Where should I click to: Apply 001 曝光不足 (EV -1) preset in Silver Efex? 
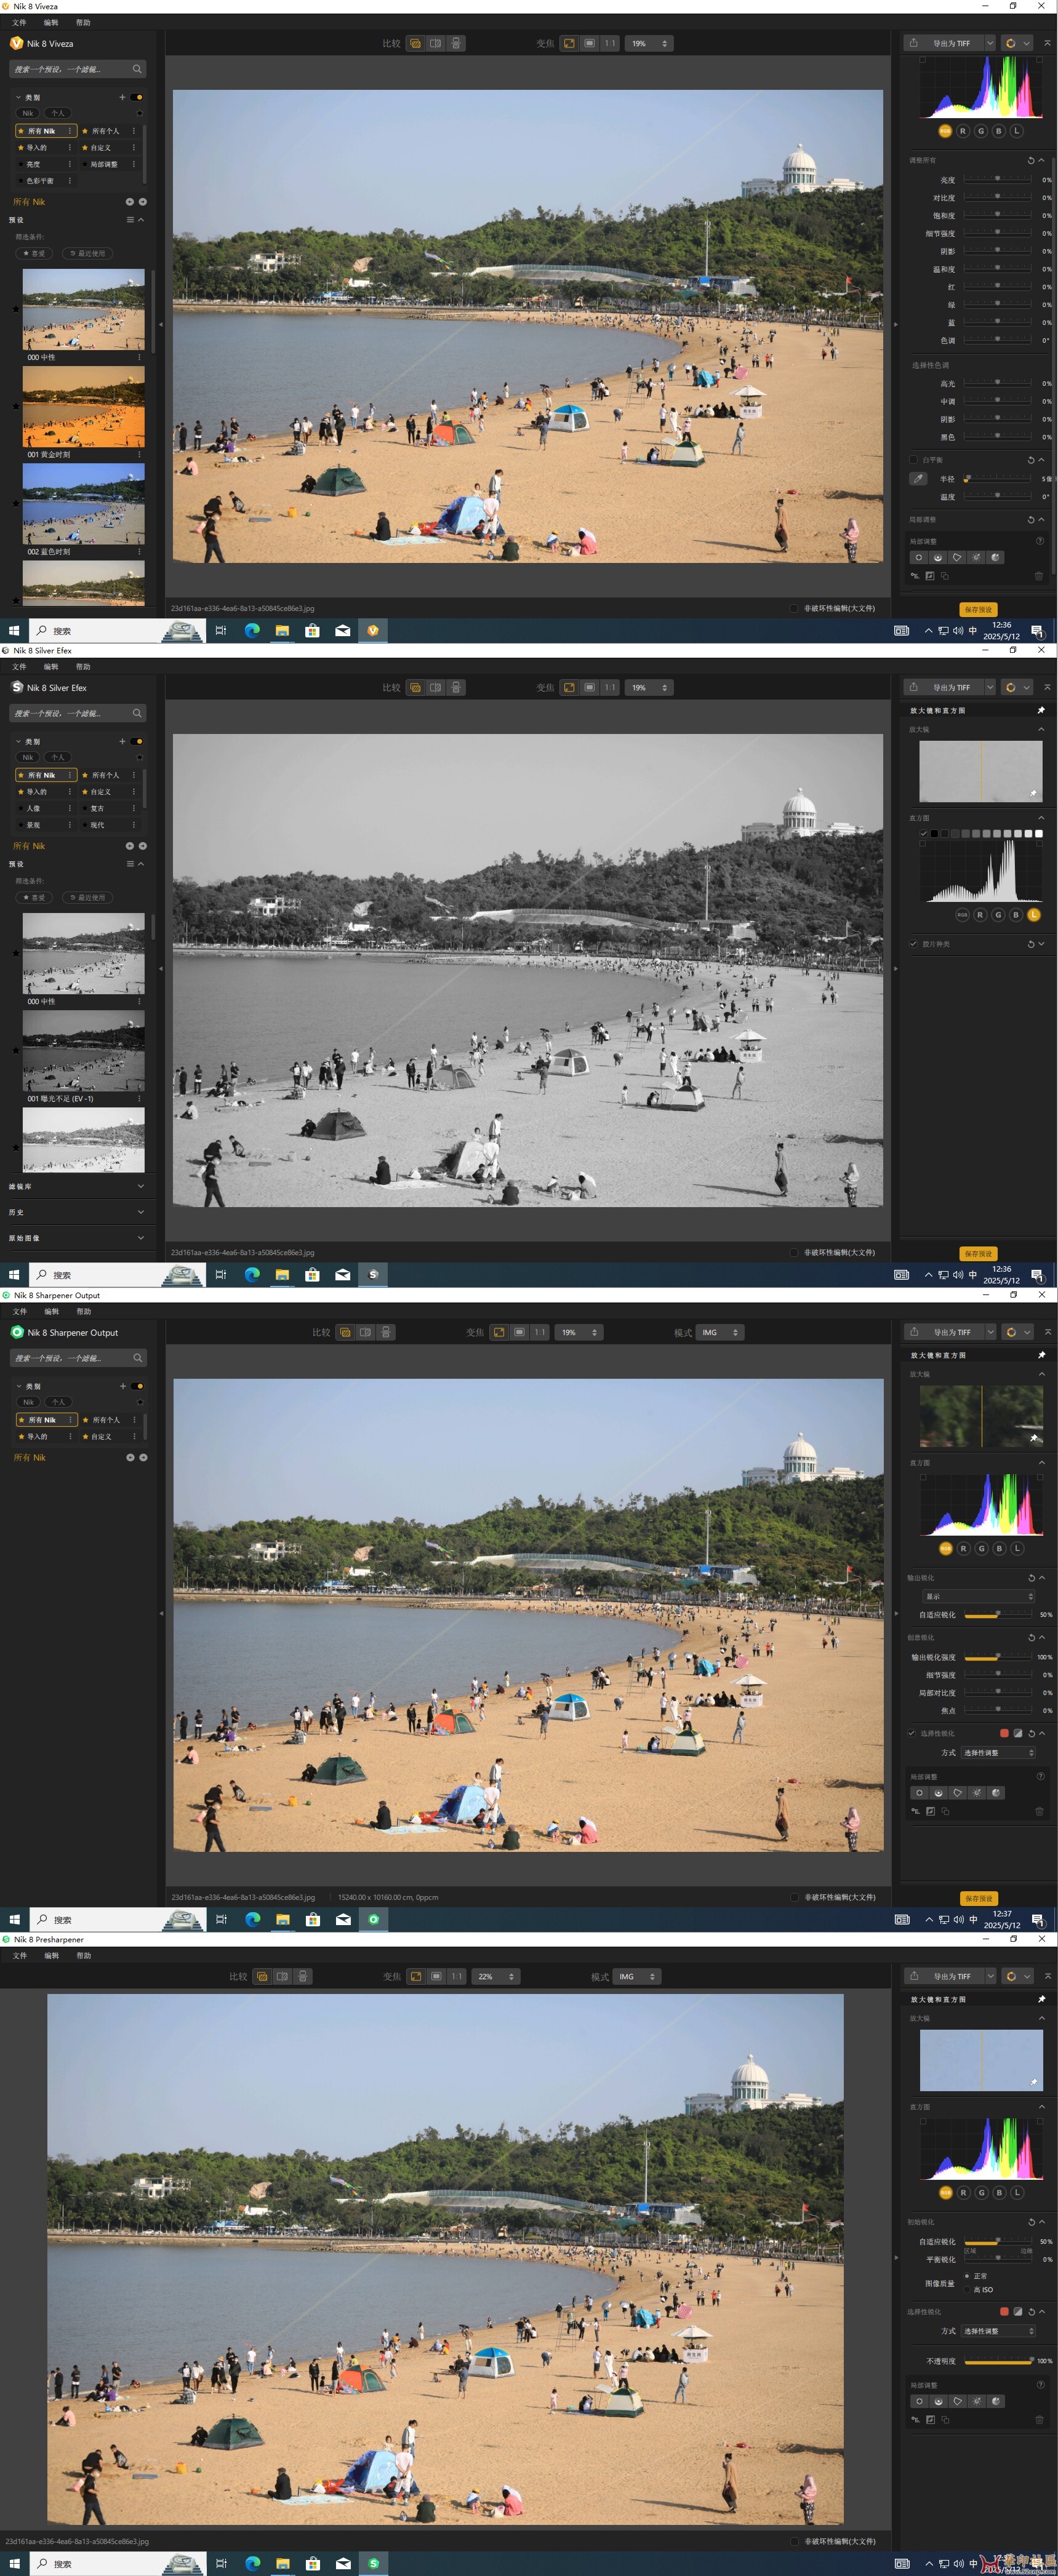coord(83,1050)
